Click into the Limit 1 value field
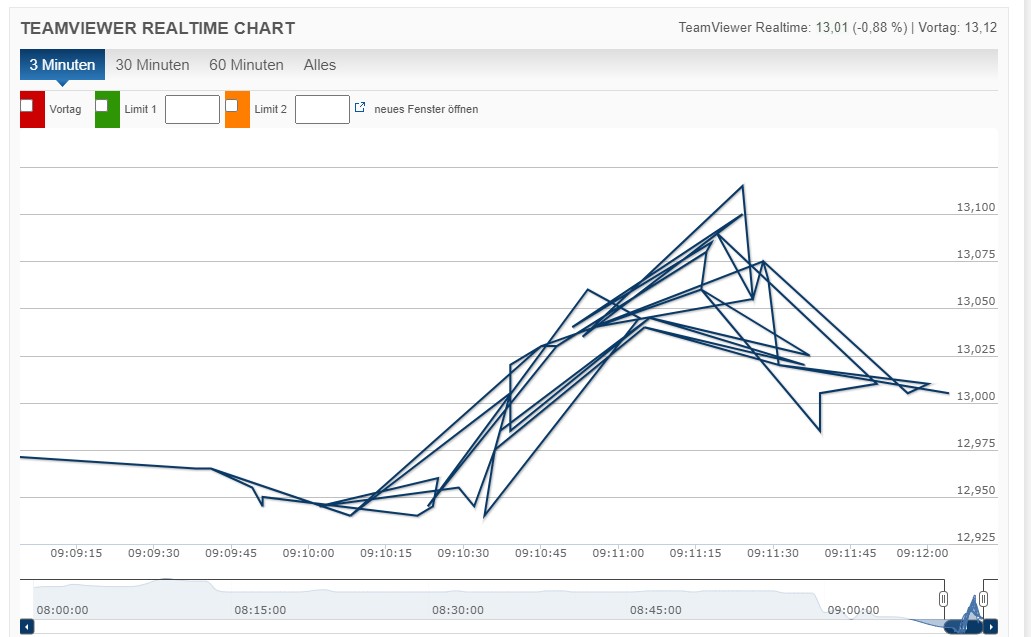 click(192, 109)
